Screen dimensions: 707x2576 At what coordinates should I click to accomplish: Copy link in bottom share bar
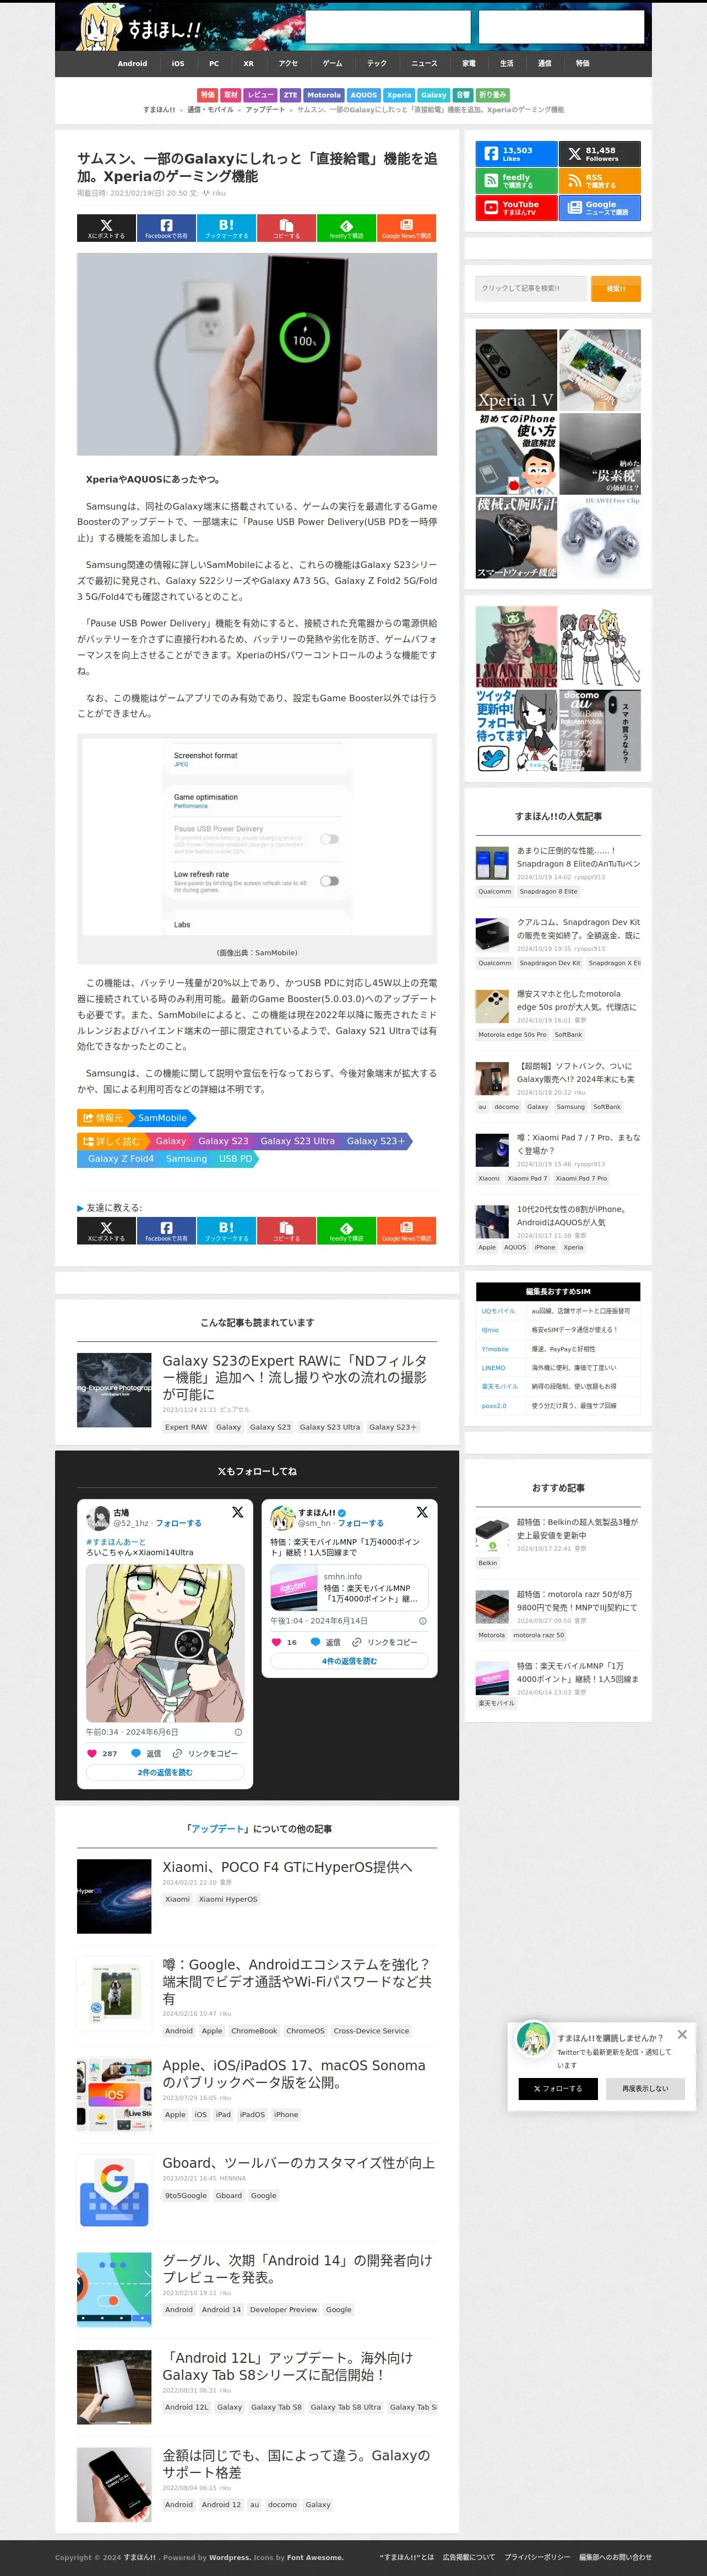pos(286,1230)
